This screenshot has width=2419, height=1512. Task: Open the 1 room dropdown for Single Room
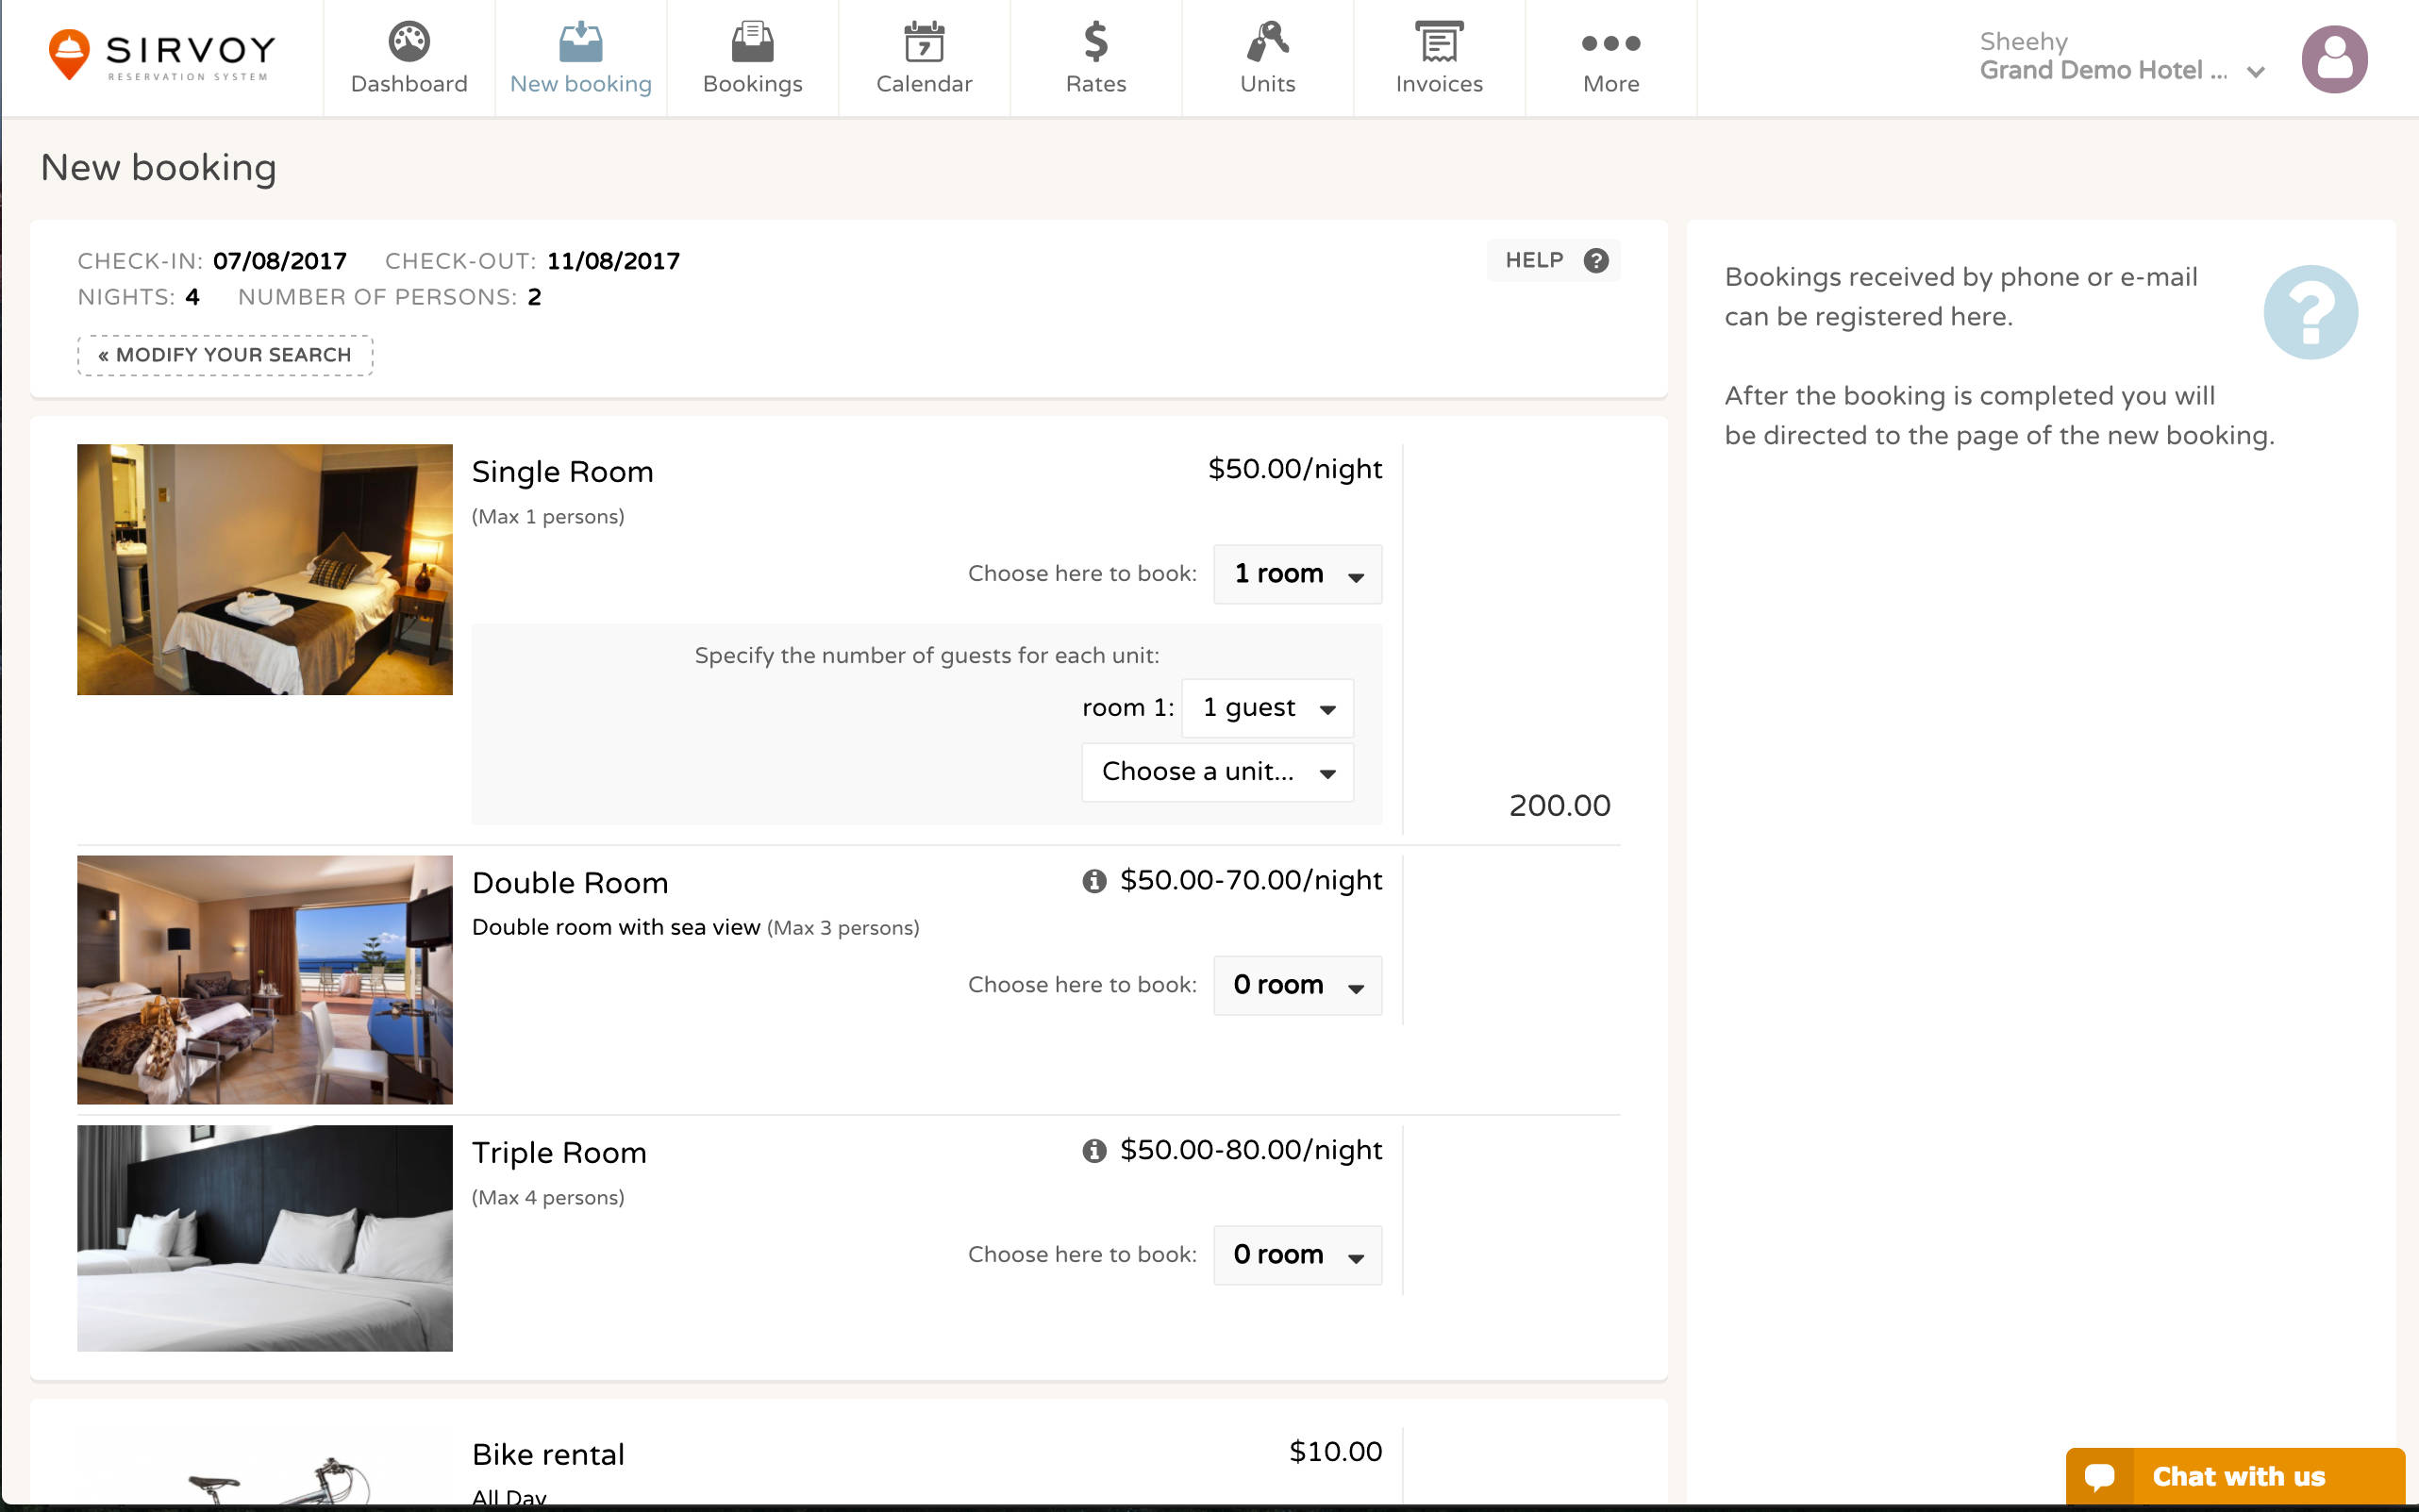pos(1296,574)
